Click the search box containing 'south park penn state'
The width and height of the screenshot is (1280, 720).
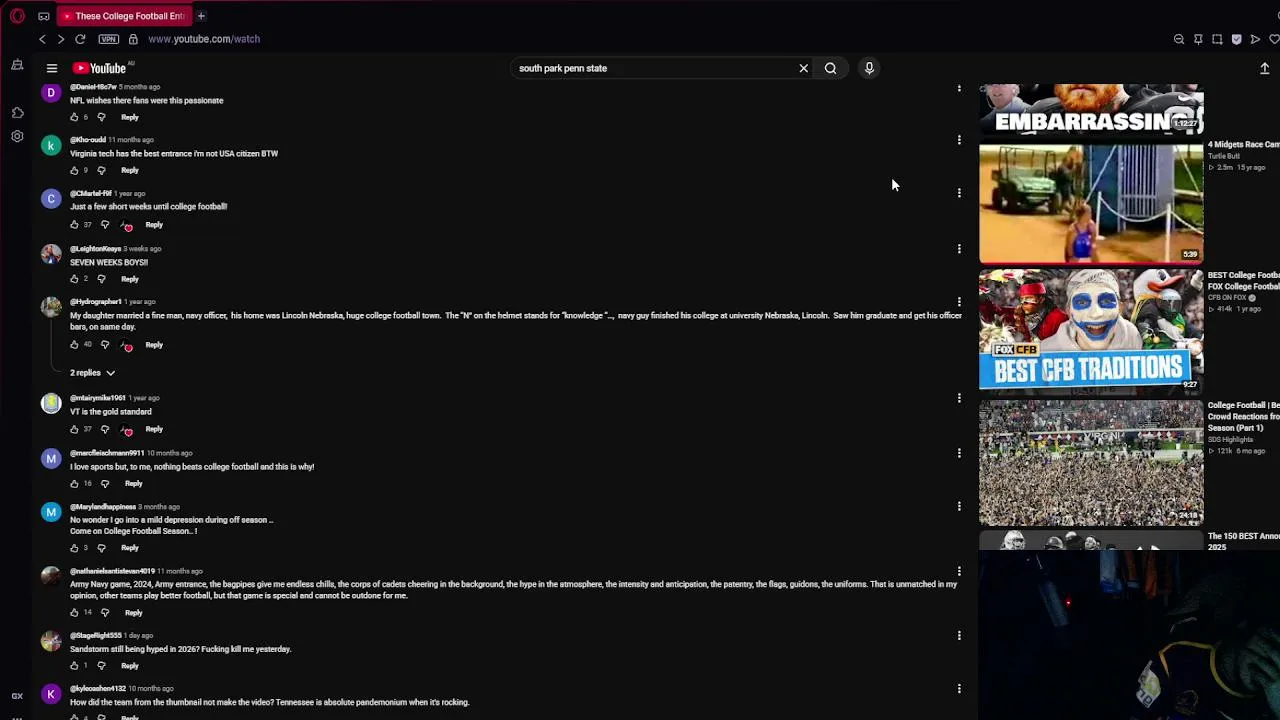tap(655, 68)
